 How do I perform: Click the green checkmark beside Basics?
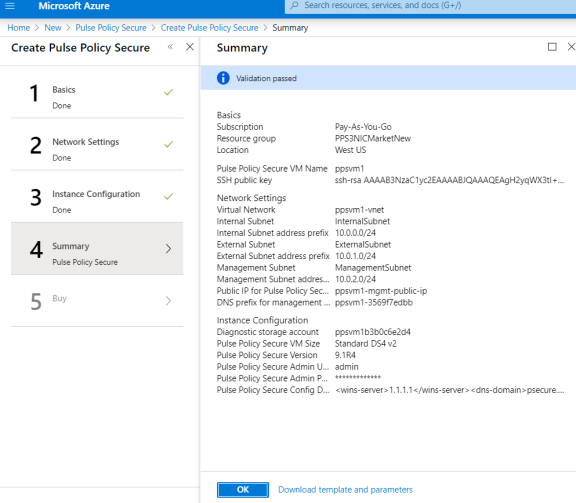pyautogui.click(x=168, y=92)
